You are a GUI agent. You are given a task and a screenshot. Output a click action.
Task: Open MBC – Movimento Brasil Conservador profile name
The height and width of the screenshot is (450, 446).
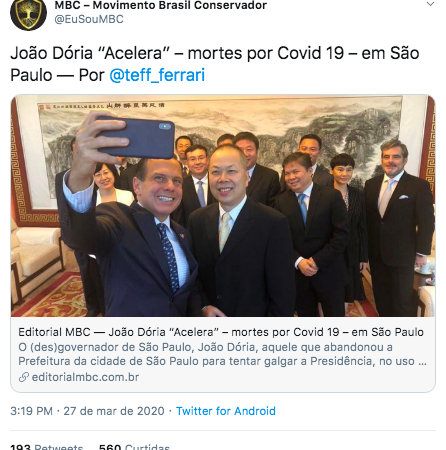(x=161, y=5)
